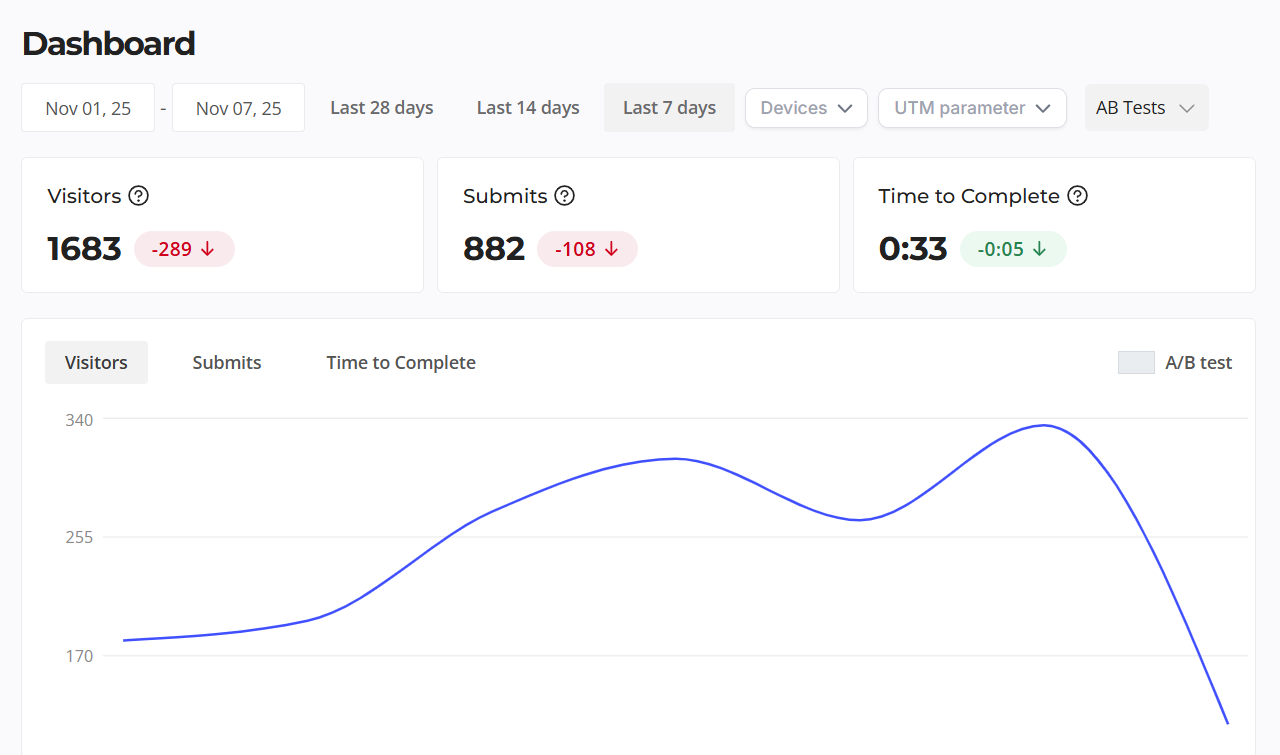
Task: Switch to Time to Complete chart tab
Action: (x=401, y=363)
